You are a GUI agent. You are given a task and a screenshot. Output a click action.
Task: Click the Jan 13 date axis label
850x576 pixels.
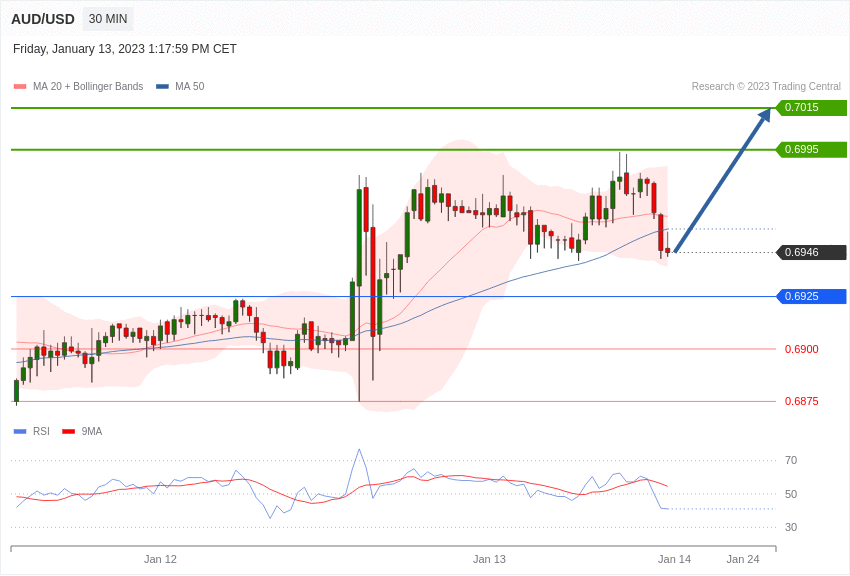(x=489, y=559)
